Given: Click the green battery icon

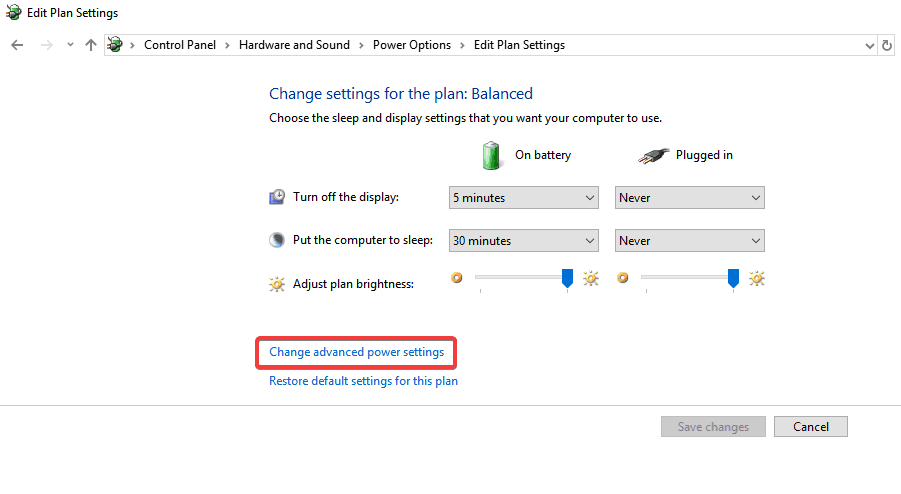Looking at the screenshot, I should [x=490, y=155].
